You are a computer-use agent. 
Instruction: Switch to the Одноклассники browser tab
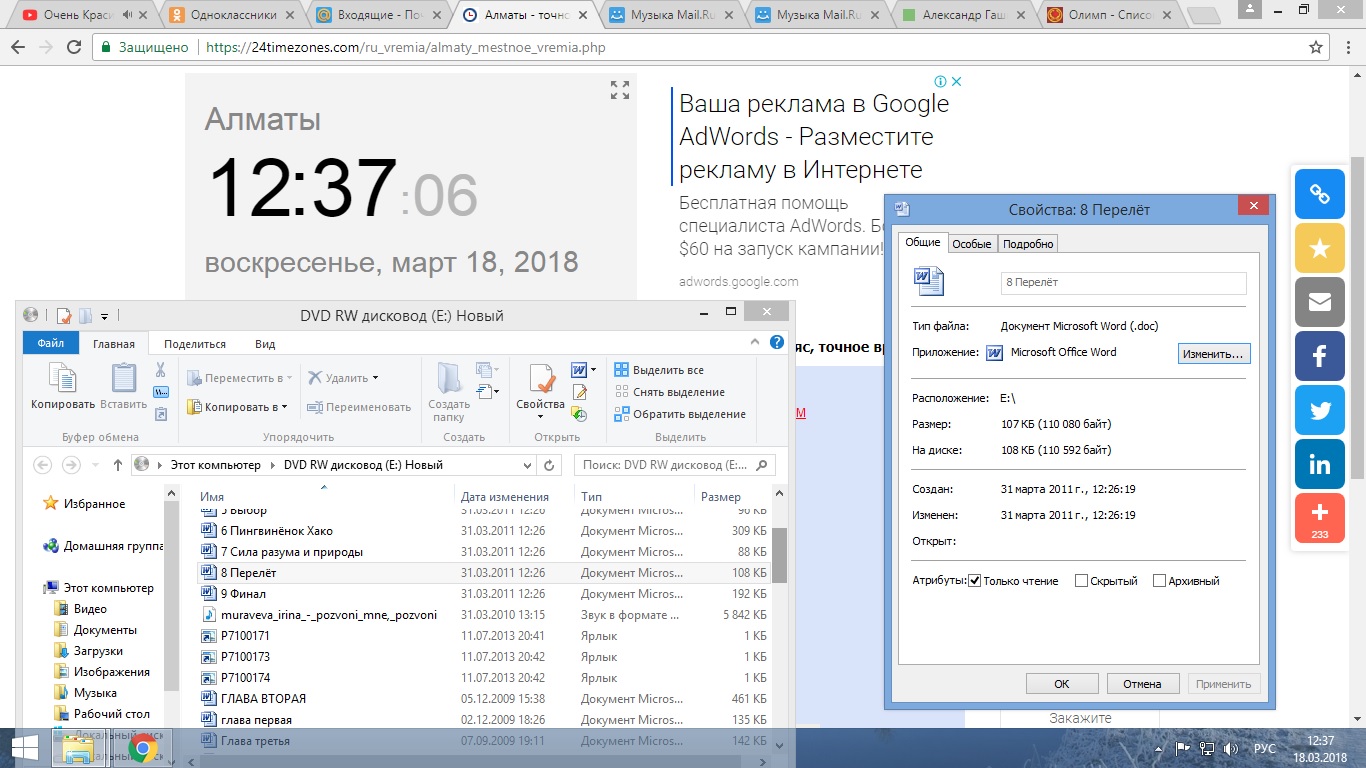coord(232,15)
